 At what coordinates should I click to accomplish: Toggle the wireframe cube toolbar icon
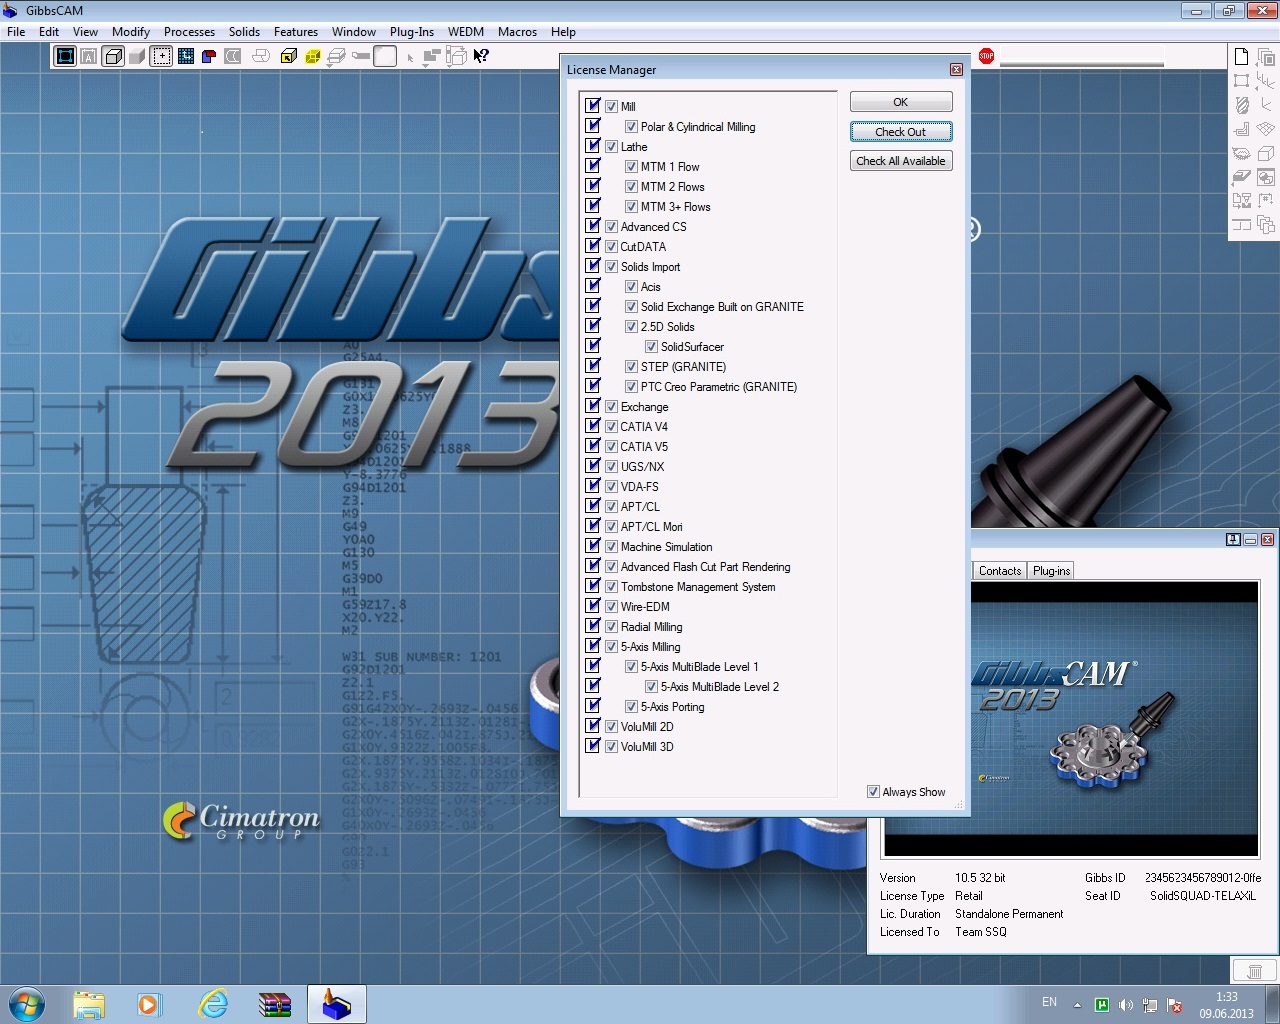coord(113,56)
